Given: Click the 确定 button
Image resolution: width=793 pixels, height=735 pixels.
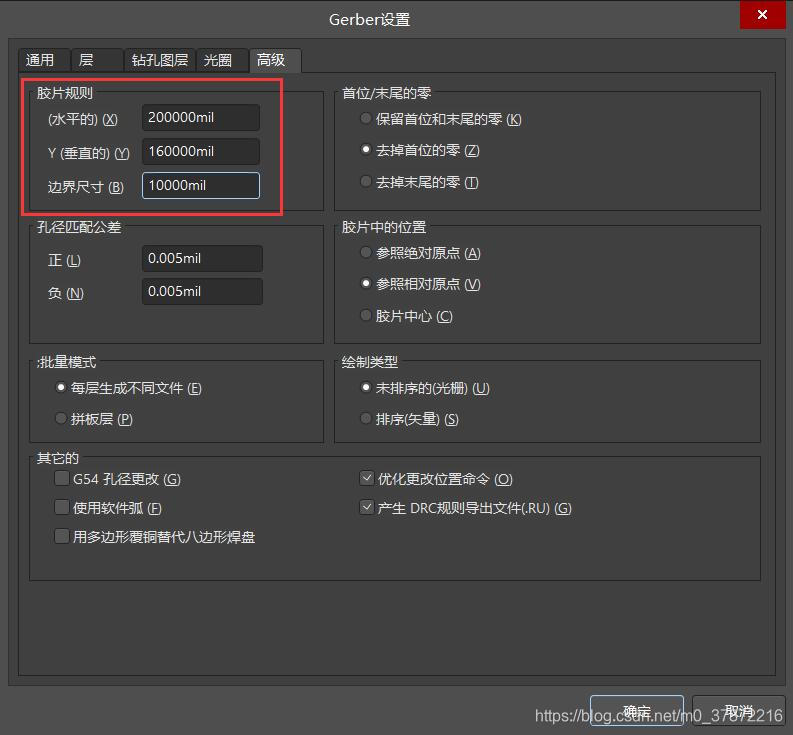Looking at the screenshot, I should pyautogui.click(x=637, y=711).
